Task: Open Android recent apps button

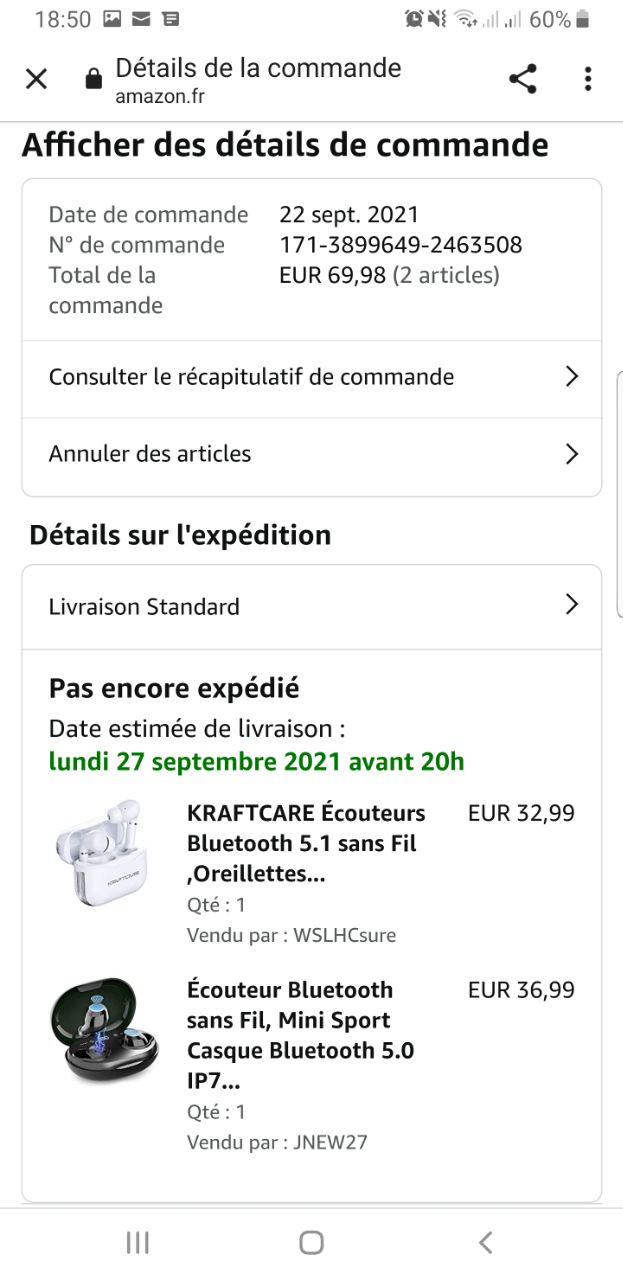Action: 138,1242
